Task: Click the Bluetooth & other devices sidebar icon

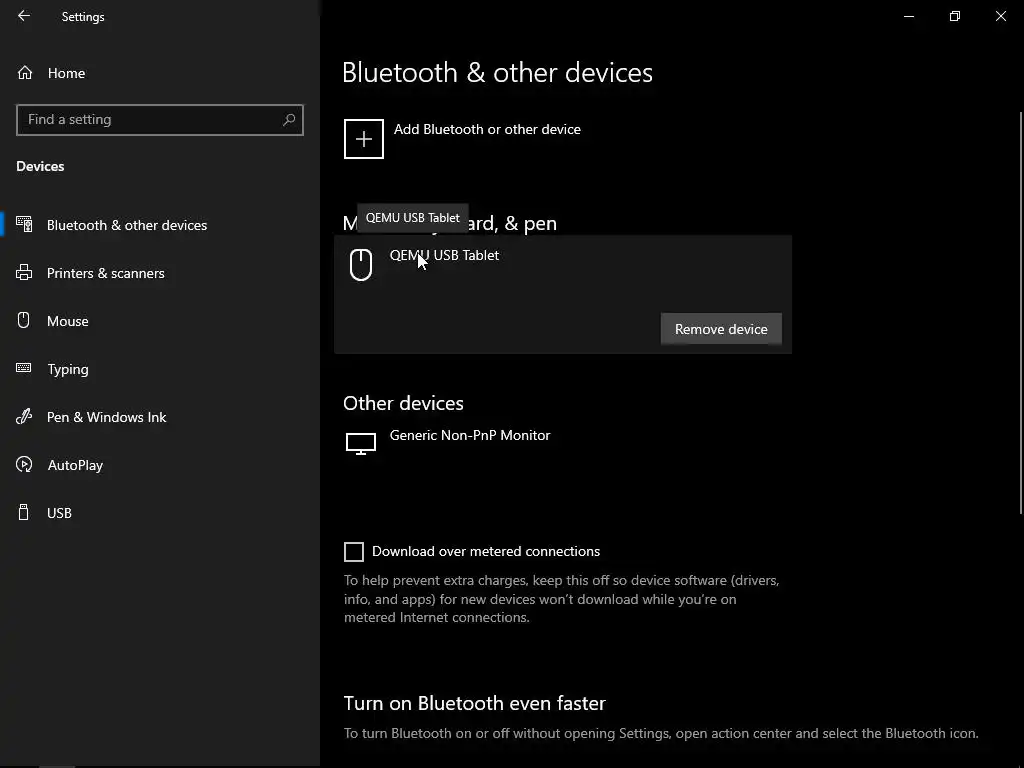Action: pyautogui.click(x=24, y=225)
